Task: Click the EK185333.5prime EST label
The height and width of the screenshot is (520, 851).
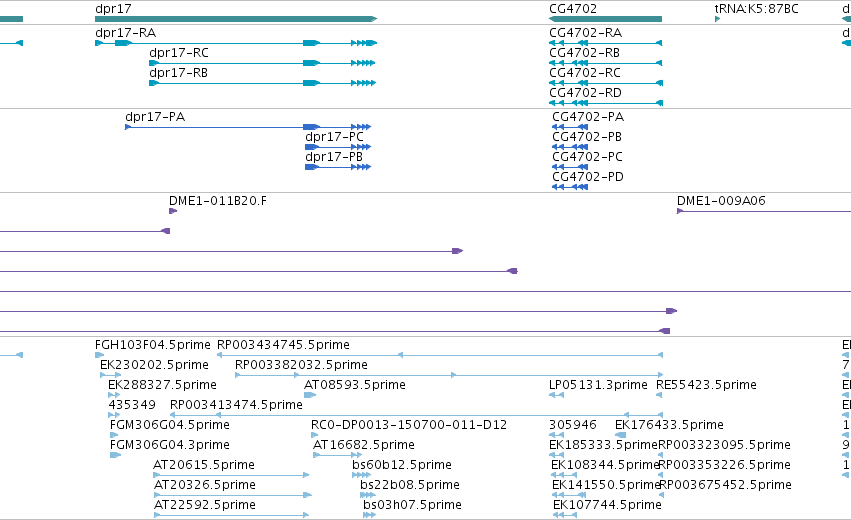Action: pos(604,445)
